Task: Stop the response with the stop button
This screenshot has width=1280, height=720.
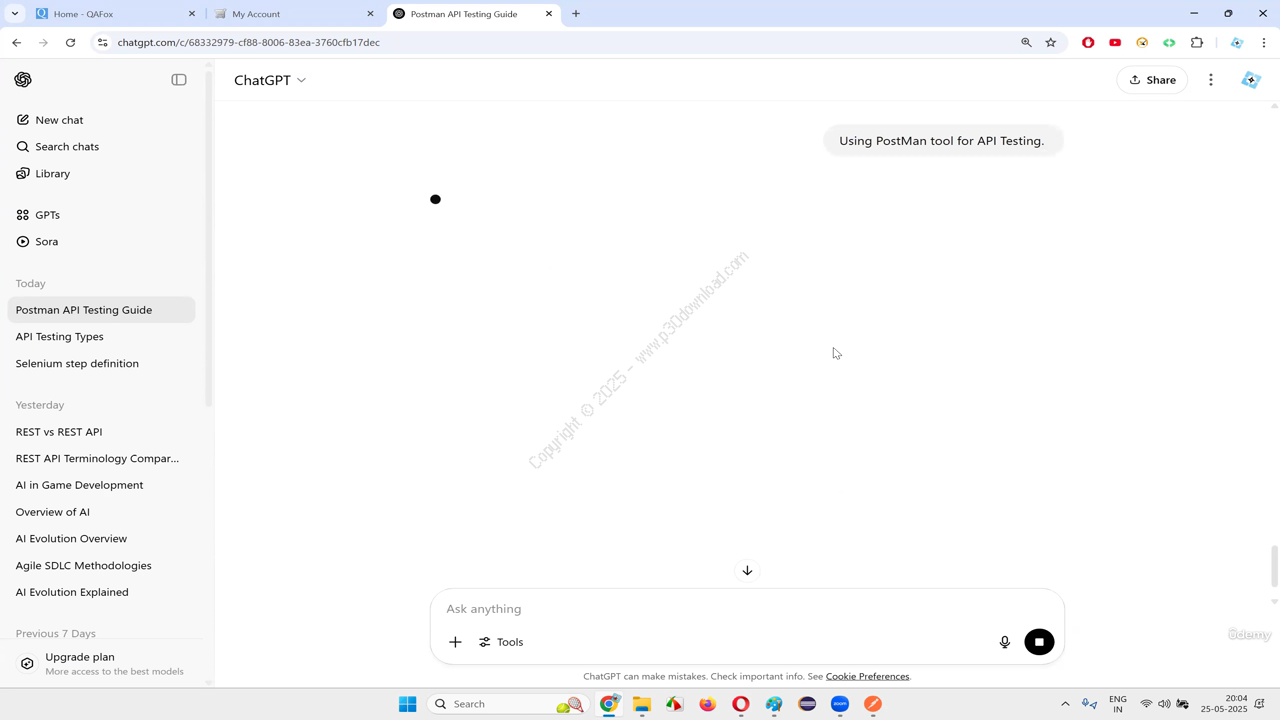Action: point(1039,642)
